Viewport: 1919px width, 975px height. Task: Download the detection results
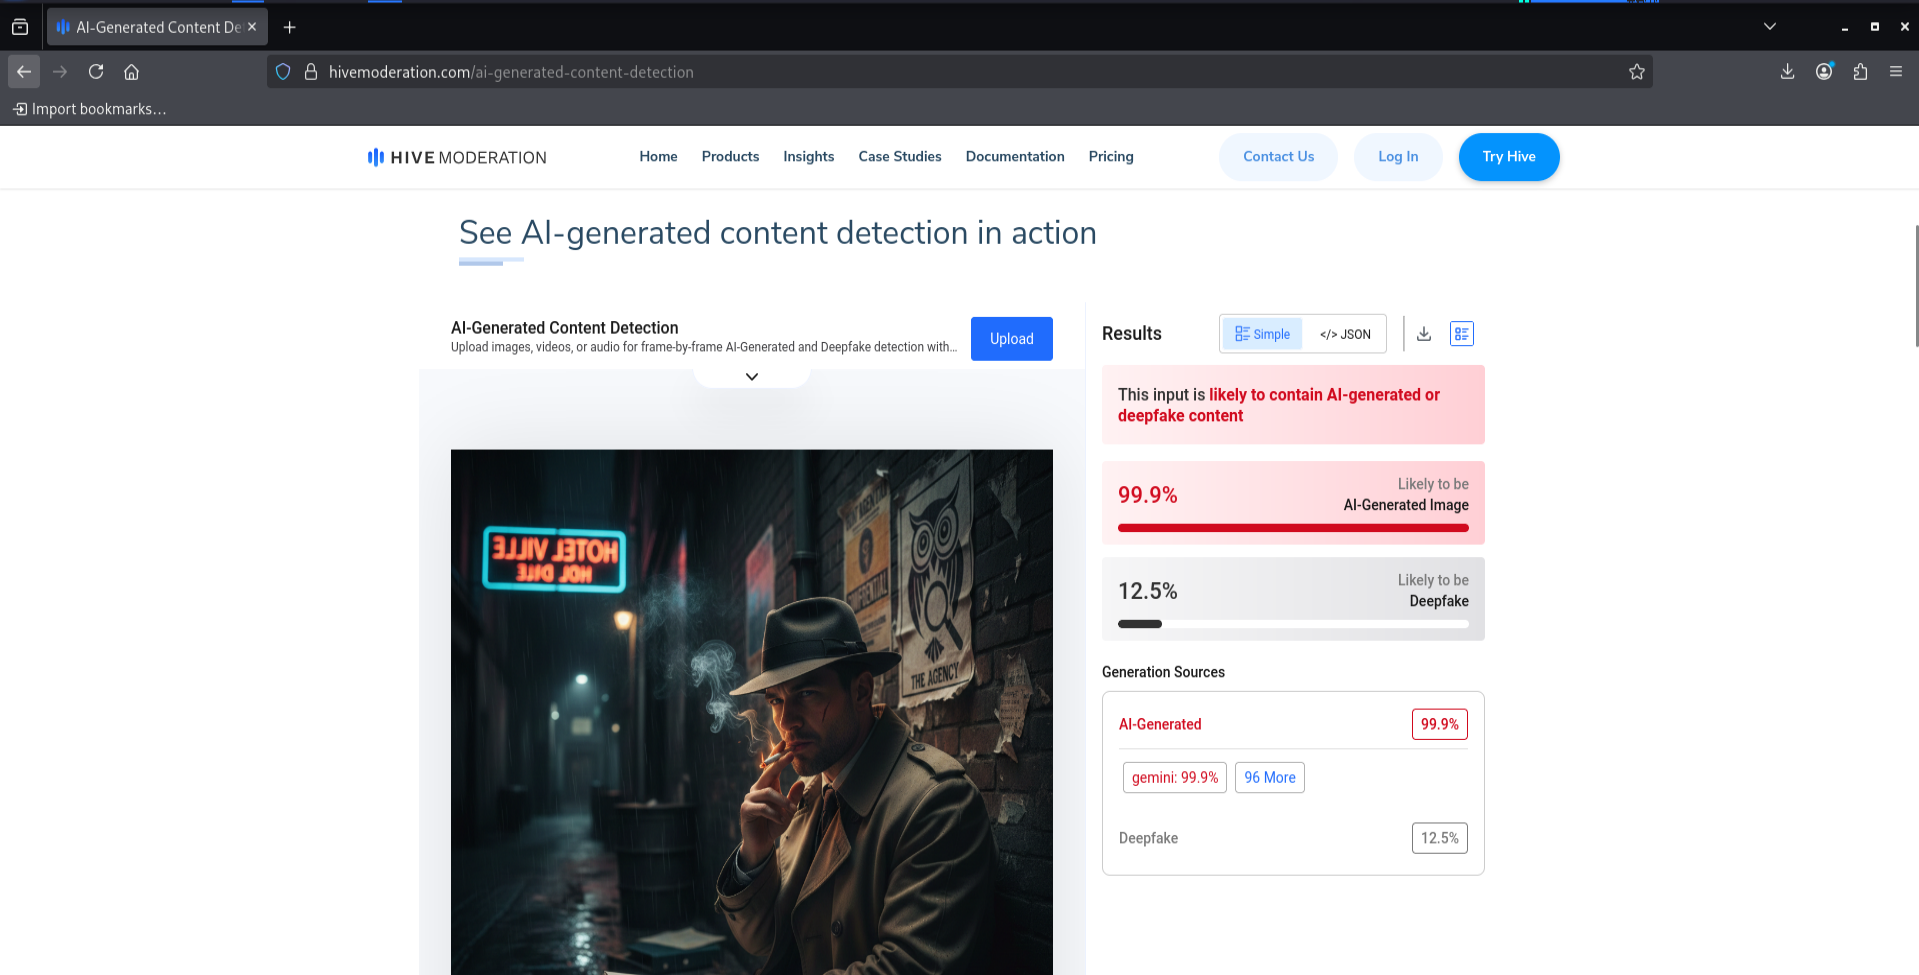[1424, 334]
